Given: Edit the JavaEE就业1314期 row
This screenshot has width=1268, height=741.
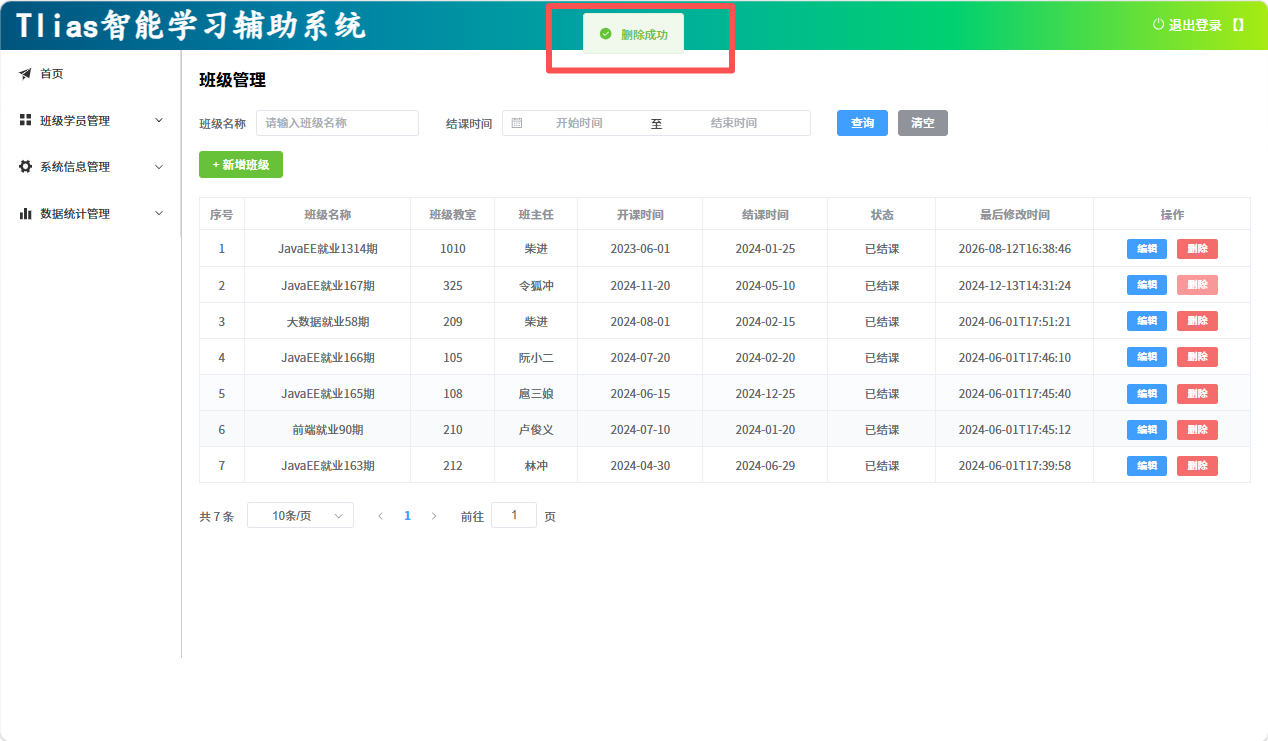Looking at the screenshot, I should [1147, 249].
